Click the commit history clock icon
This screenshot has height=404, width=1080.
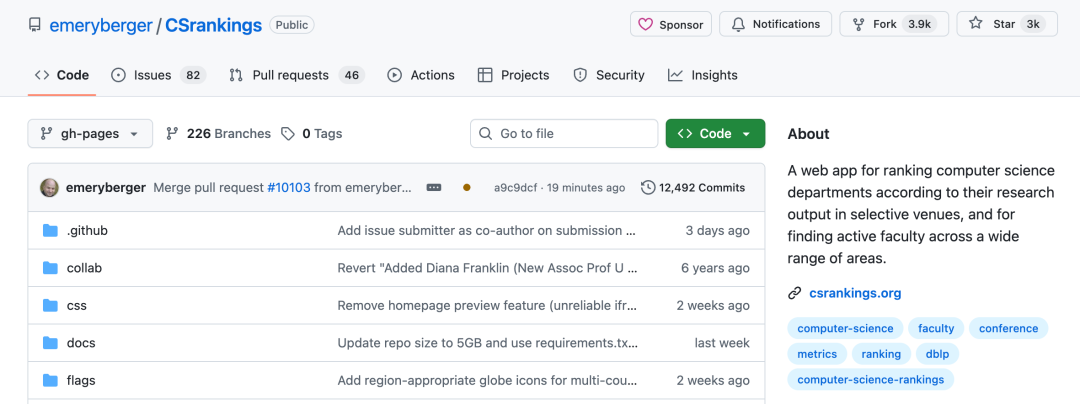click(x=648, y=188)
